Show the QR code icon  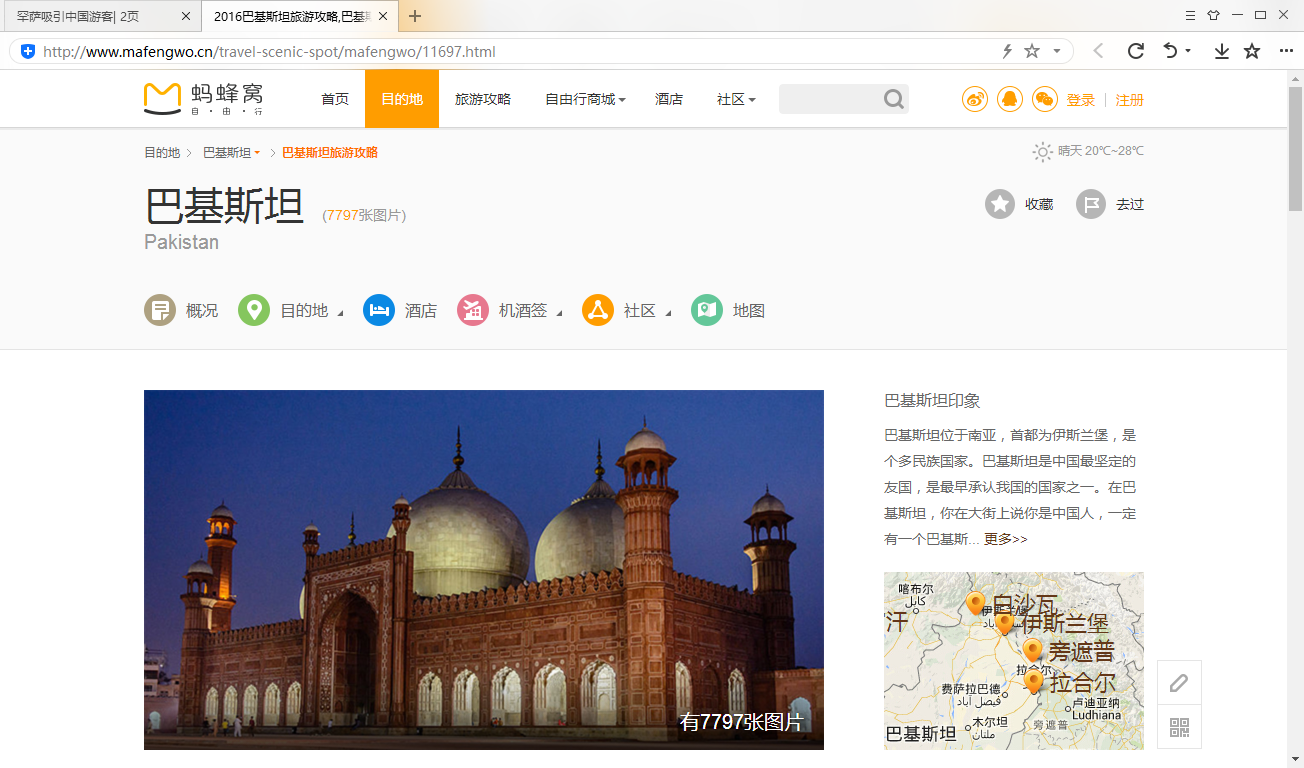(x=1180, y=727)
